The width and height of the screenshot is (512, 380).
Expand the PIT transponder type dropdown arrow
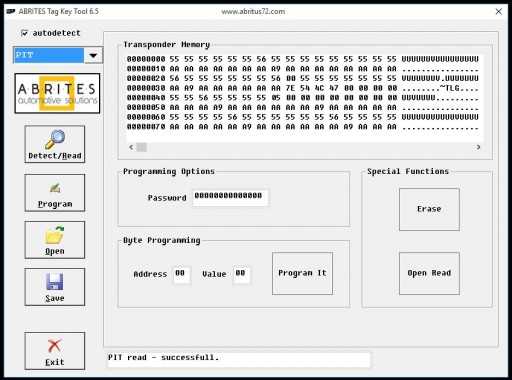(x=93, y=55)
